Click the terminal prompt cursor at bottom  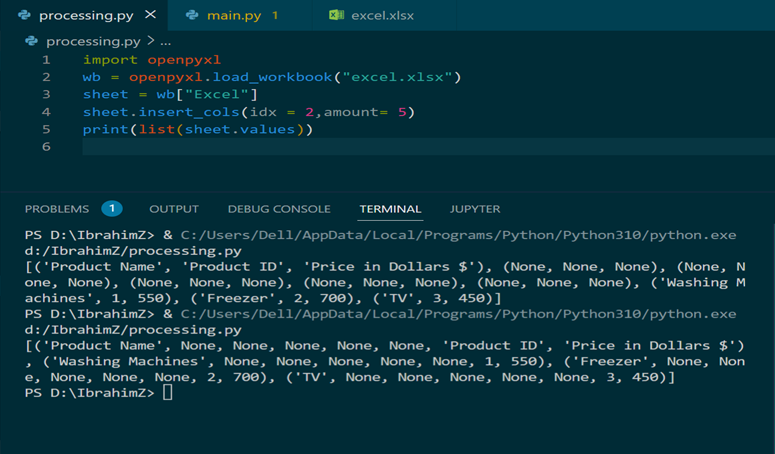(x=168, y=393)
